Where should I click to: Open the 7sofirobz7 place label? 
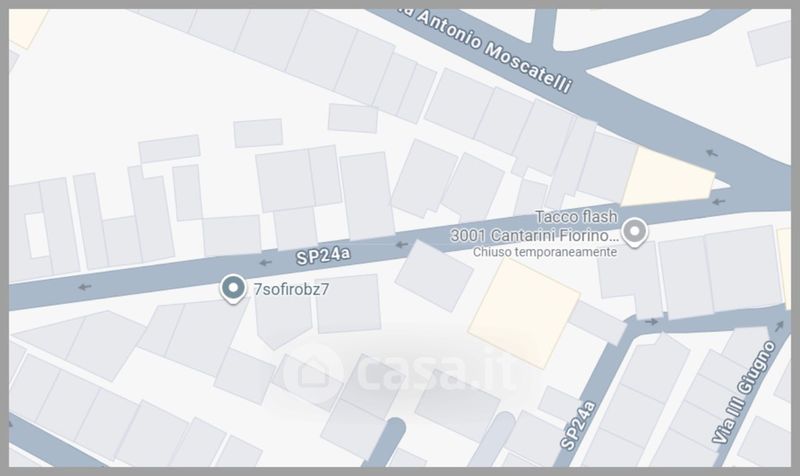coord(291,289)
